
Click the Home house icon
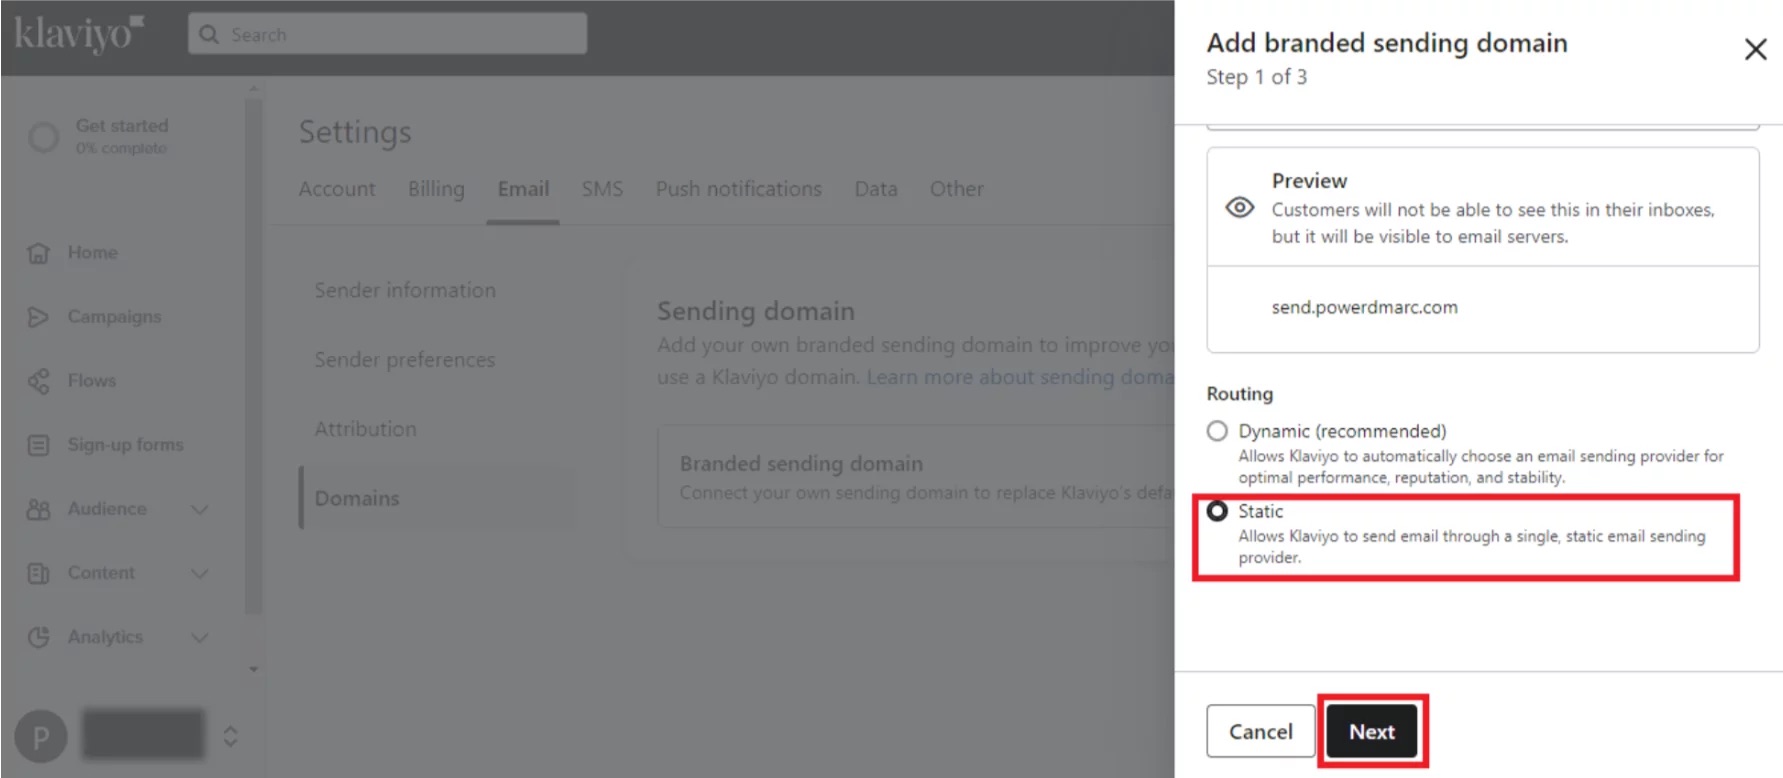[x=38, y=253]
